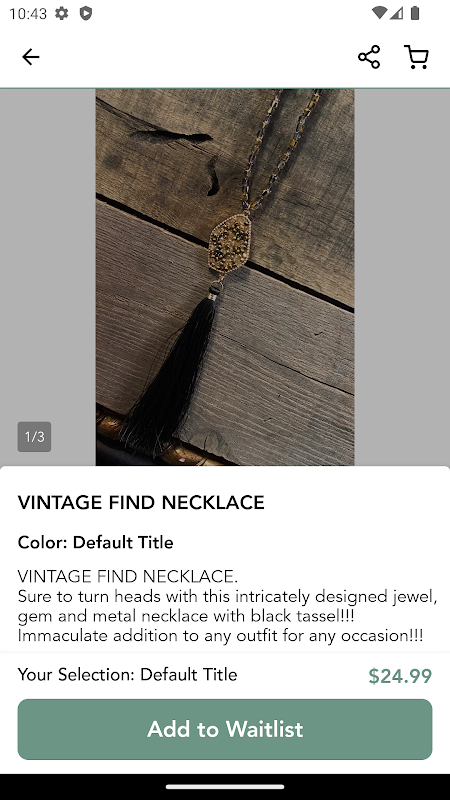The height and width of the screenshot is (800, 450).
Task: Add to Waitlist button
Action: coord(225,729)
